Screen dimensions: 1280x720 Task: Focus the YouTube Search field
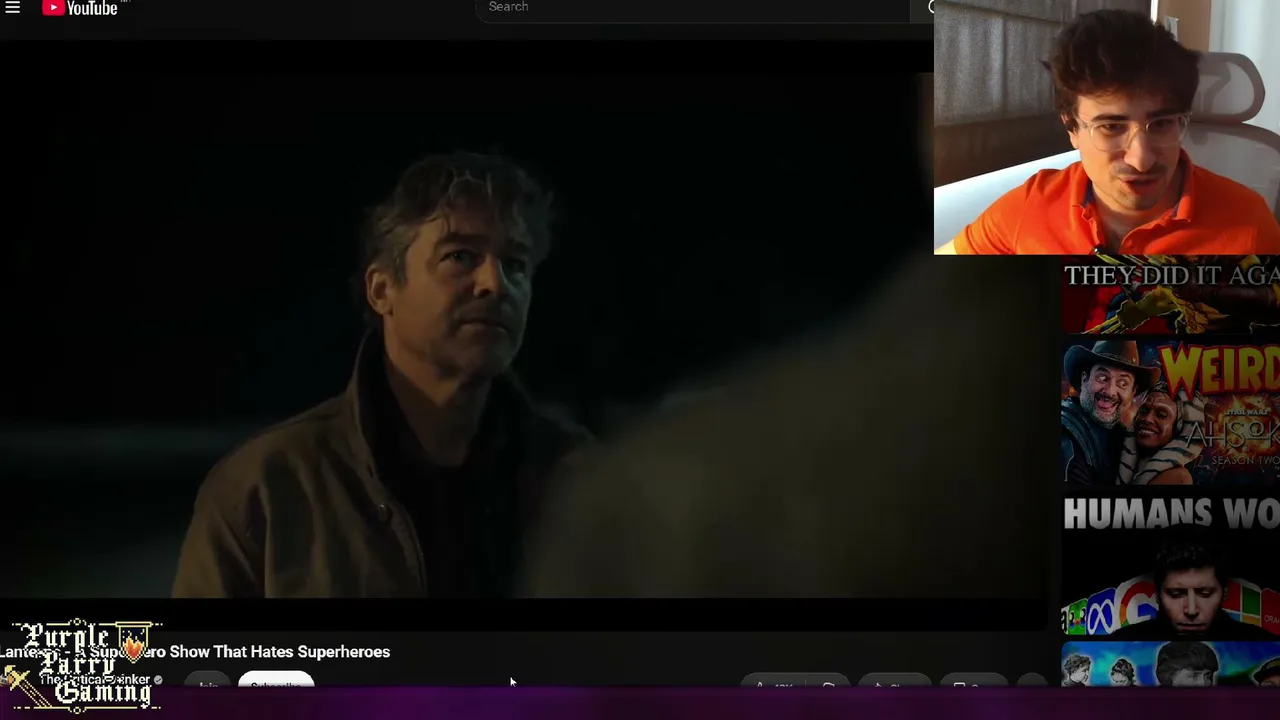[x=692, y=8]
